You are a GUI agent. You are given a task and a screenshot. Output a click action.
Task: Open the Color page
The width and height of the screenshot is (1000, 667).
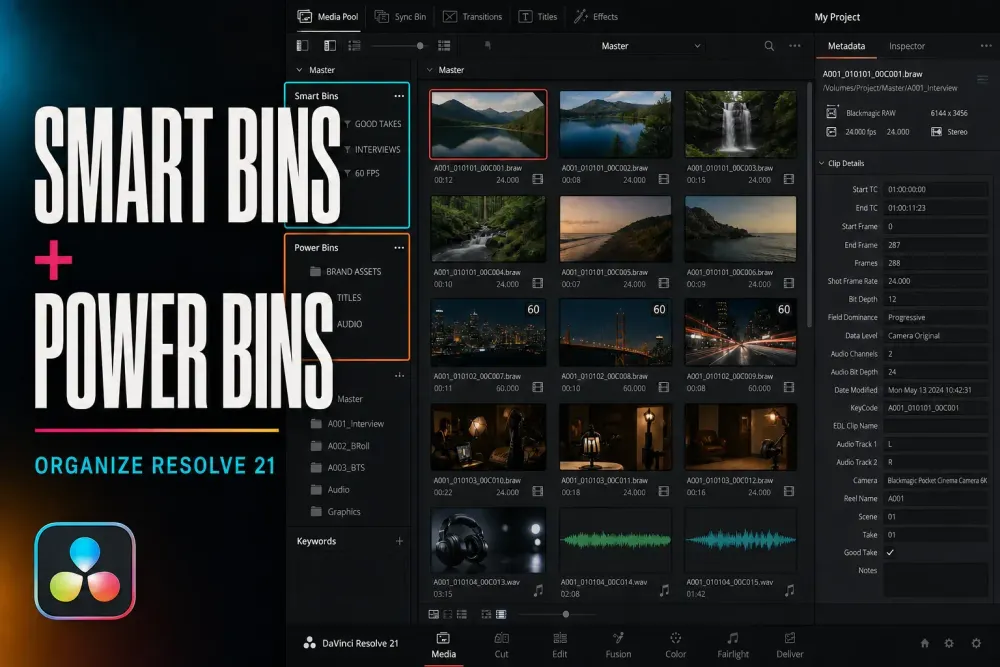[675, 645]
